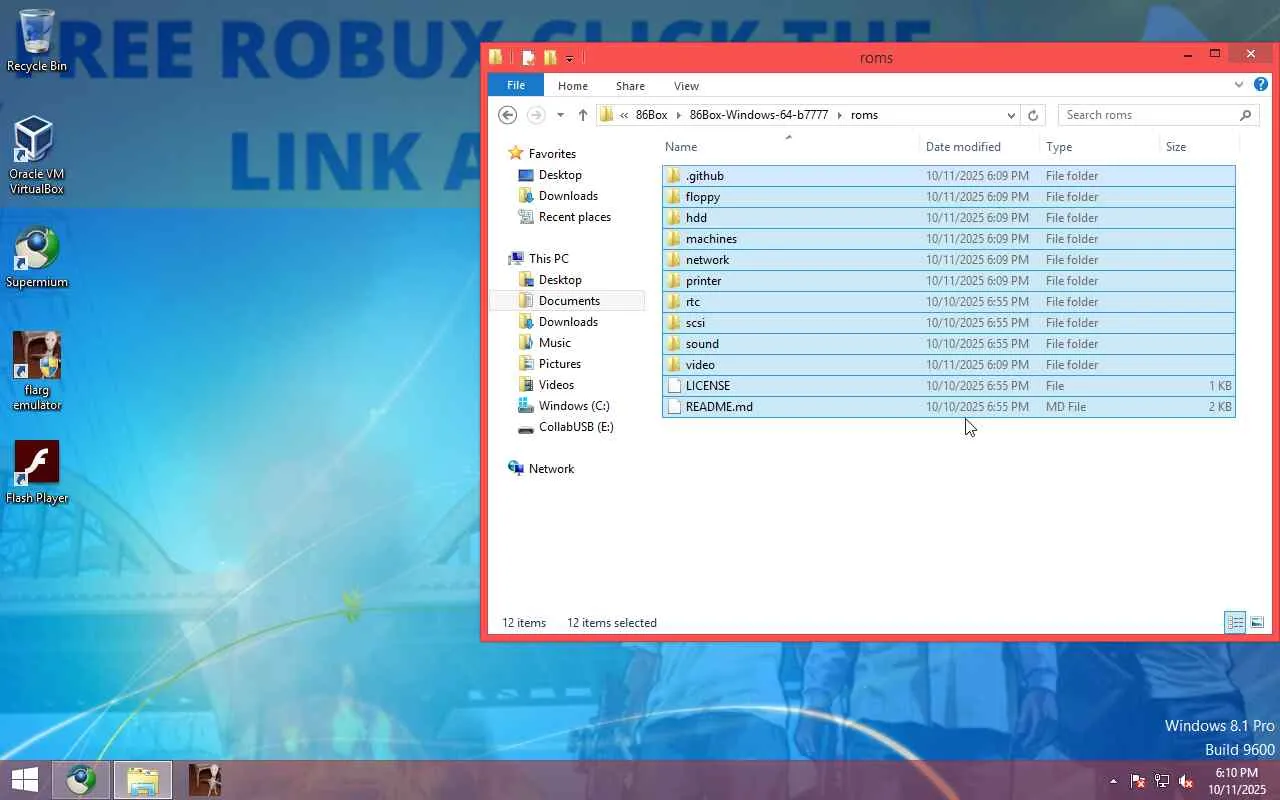Open Customize Quick Access Toolbar dropdown

pos(569,58)
